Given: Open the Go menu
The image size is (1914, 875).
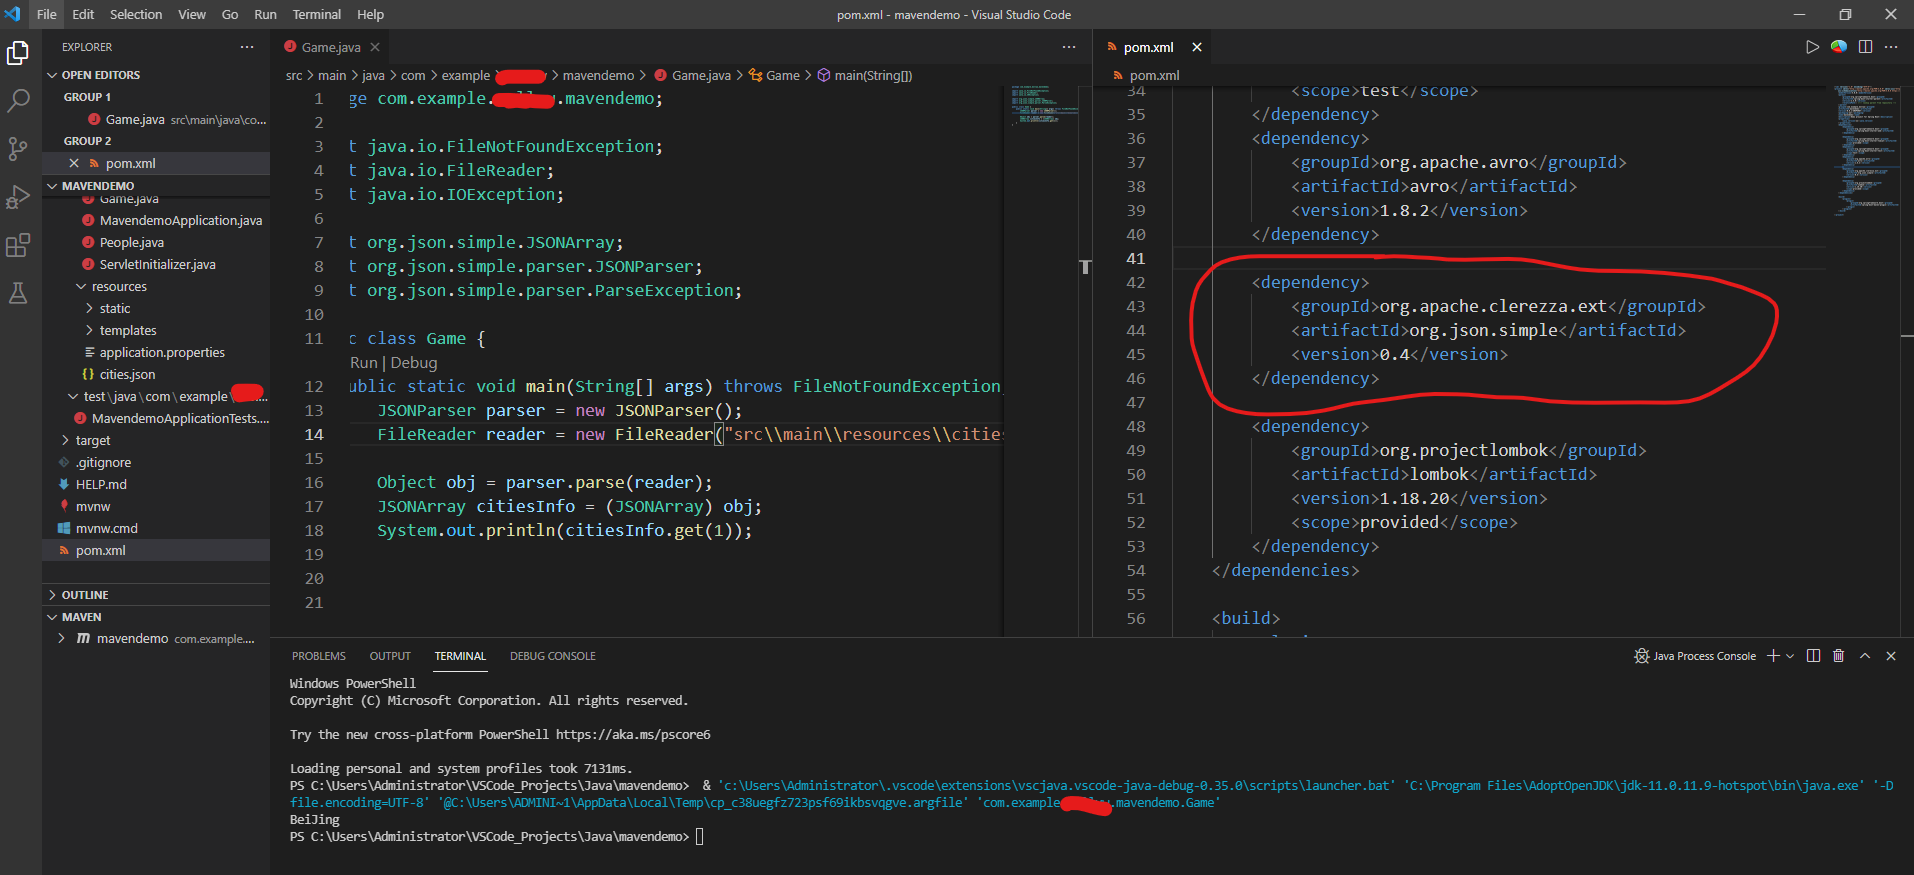Looking at the screenshot, I should (x=230, y=14).
